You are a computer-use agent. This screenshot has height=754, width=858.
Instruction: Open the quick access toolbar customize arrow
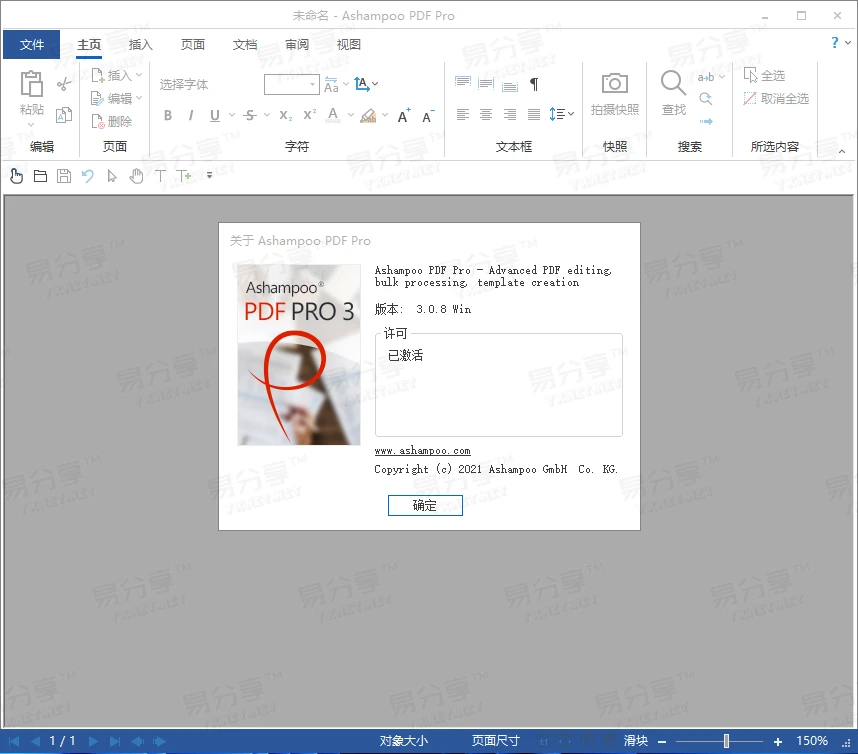coord(209,176)
